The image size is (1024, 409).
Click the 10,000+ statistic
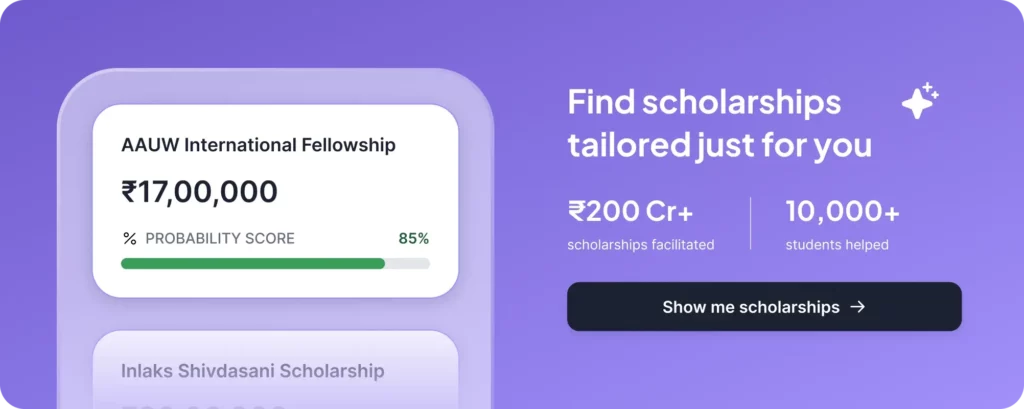pos(842,211)
